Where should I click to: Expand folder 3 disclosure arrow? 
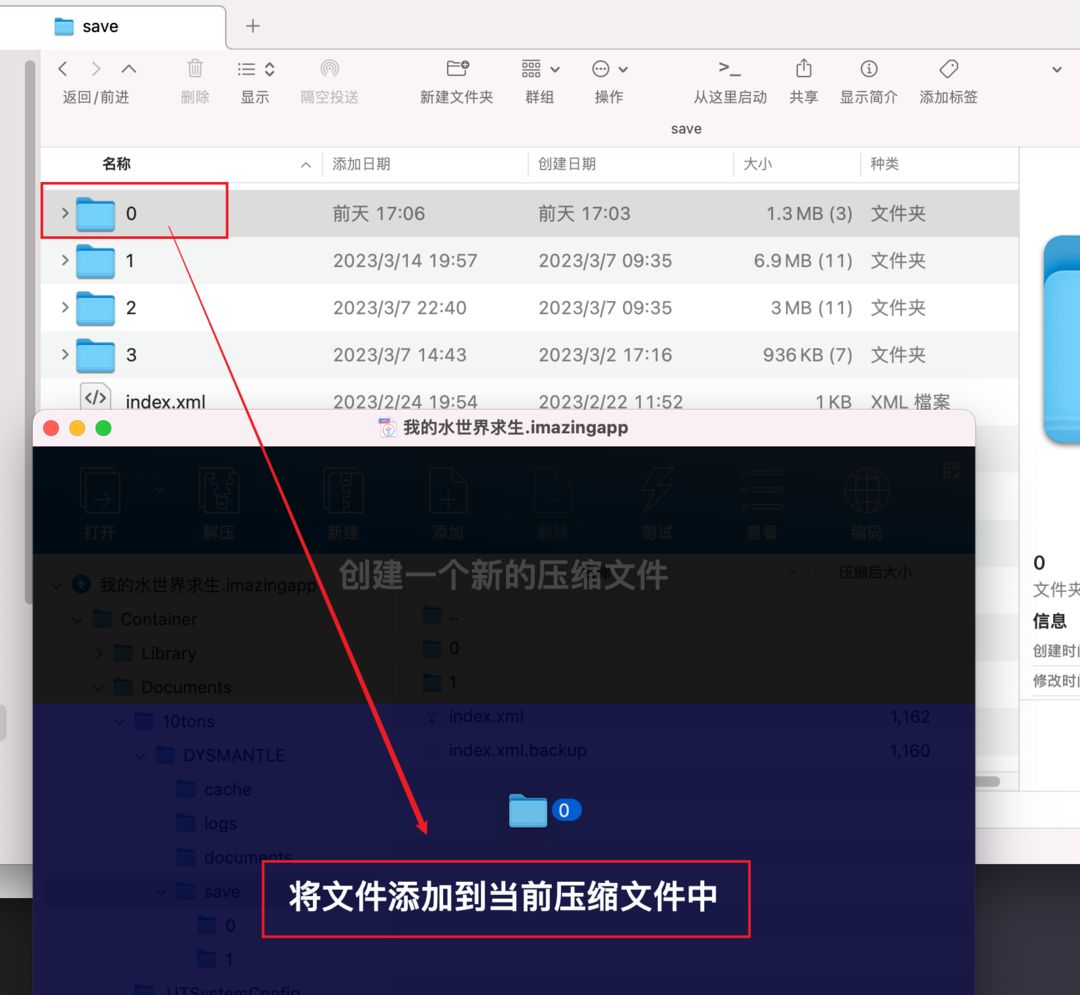[65, 354]
